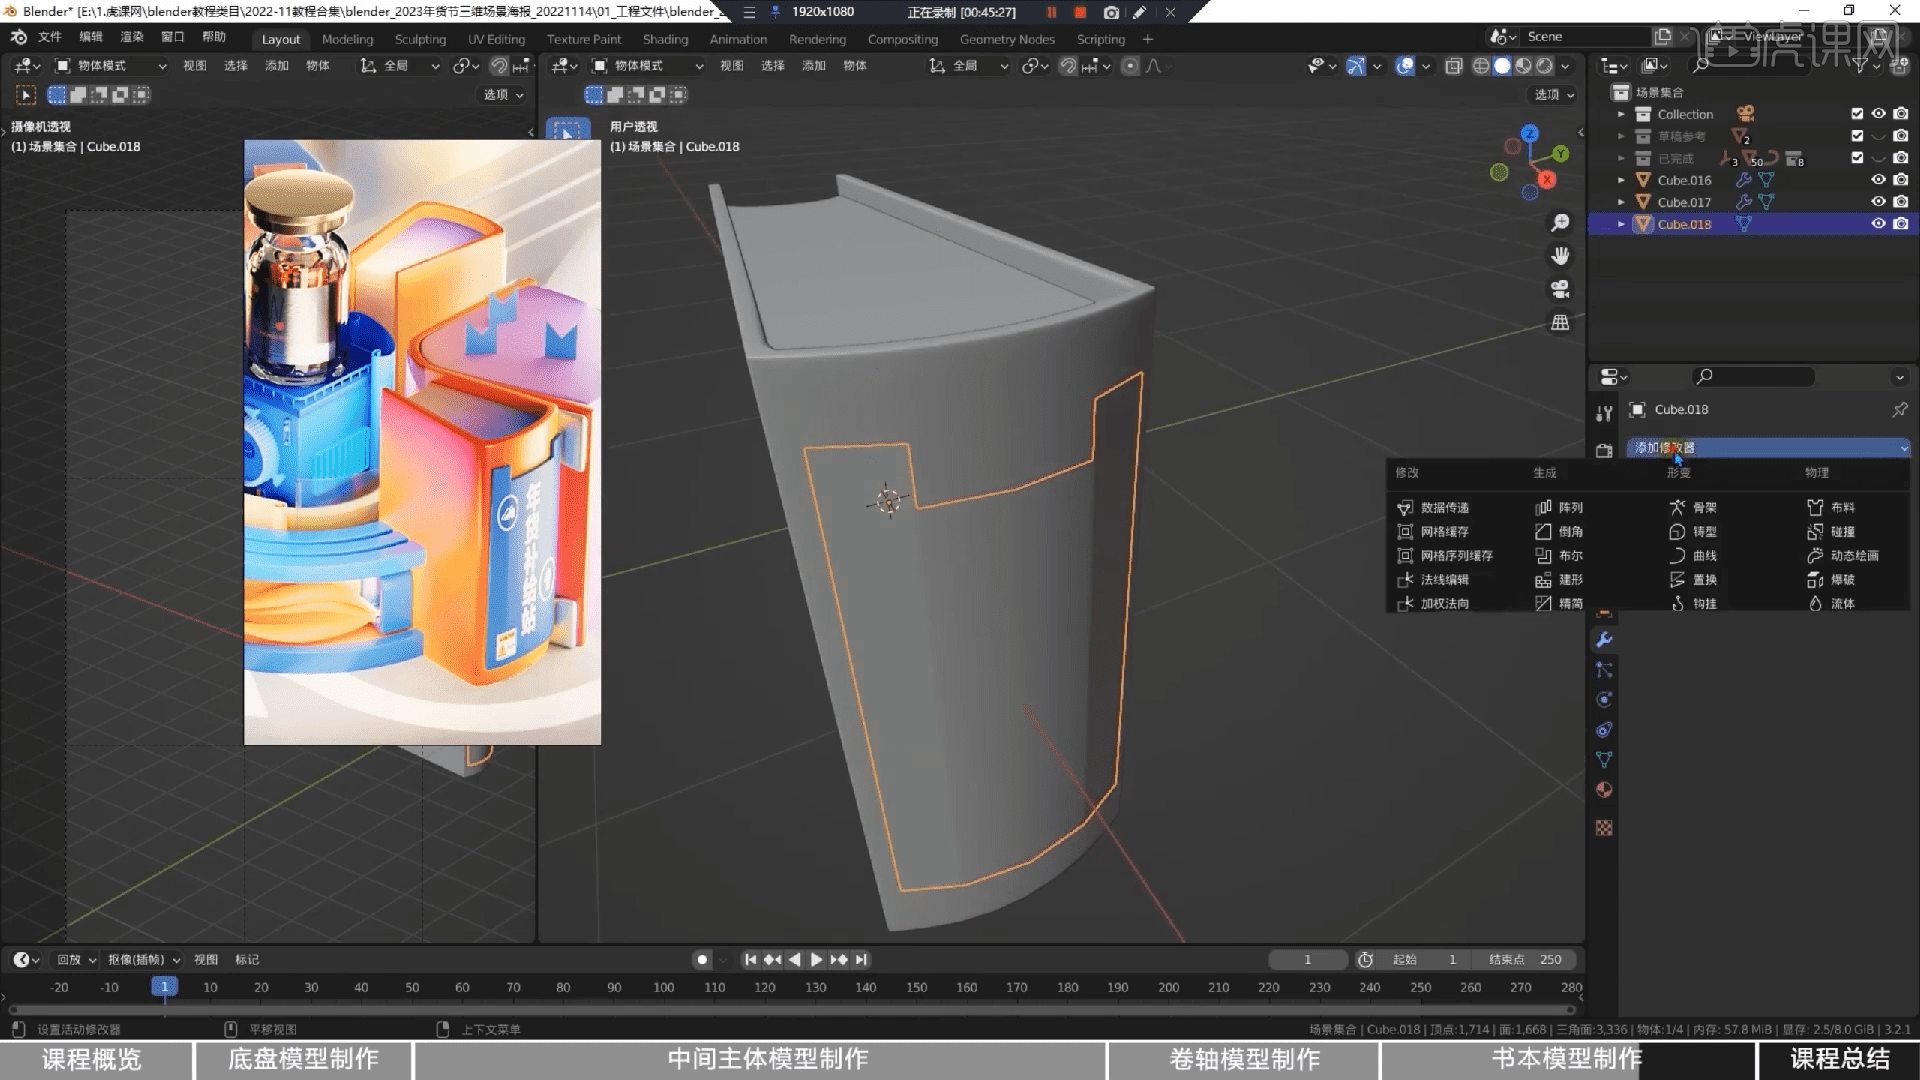Click the pan hand viewport gizmo
This screenshot has width=1920, height=1080.
click(x=1560, y=256)
